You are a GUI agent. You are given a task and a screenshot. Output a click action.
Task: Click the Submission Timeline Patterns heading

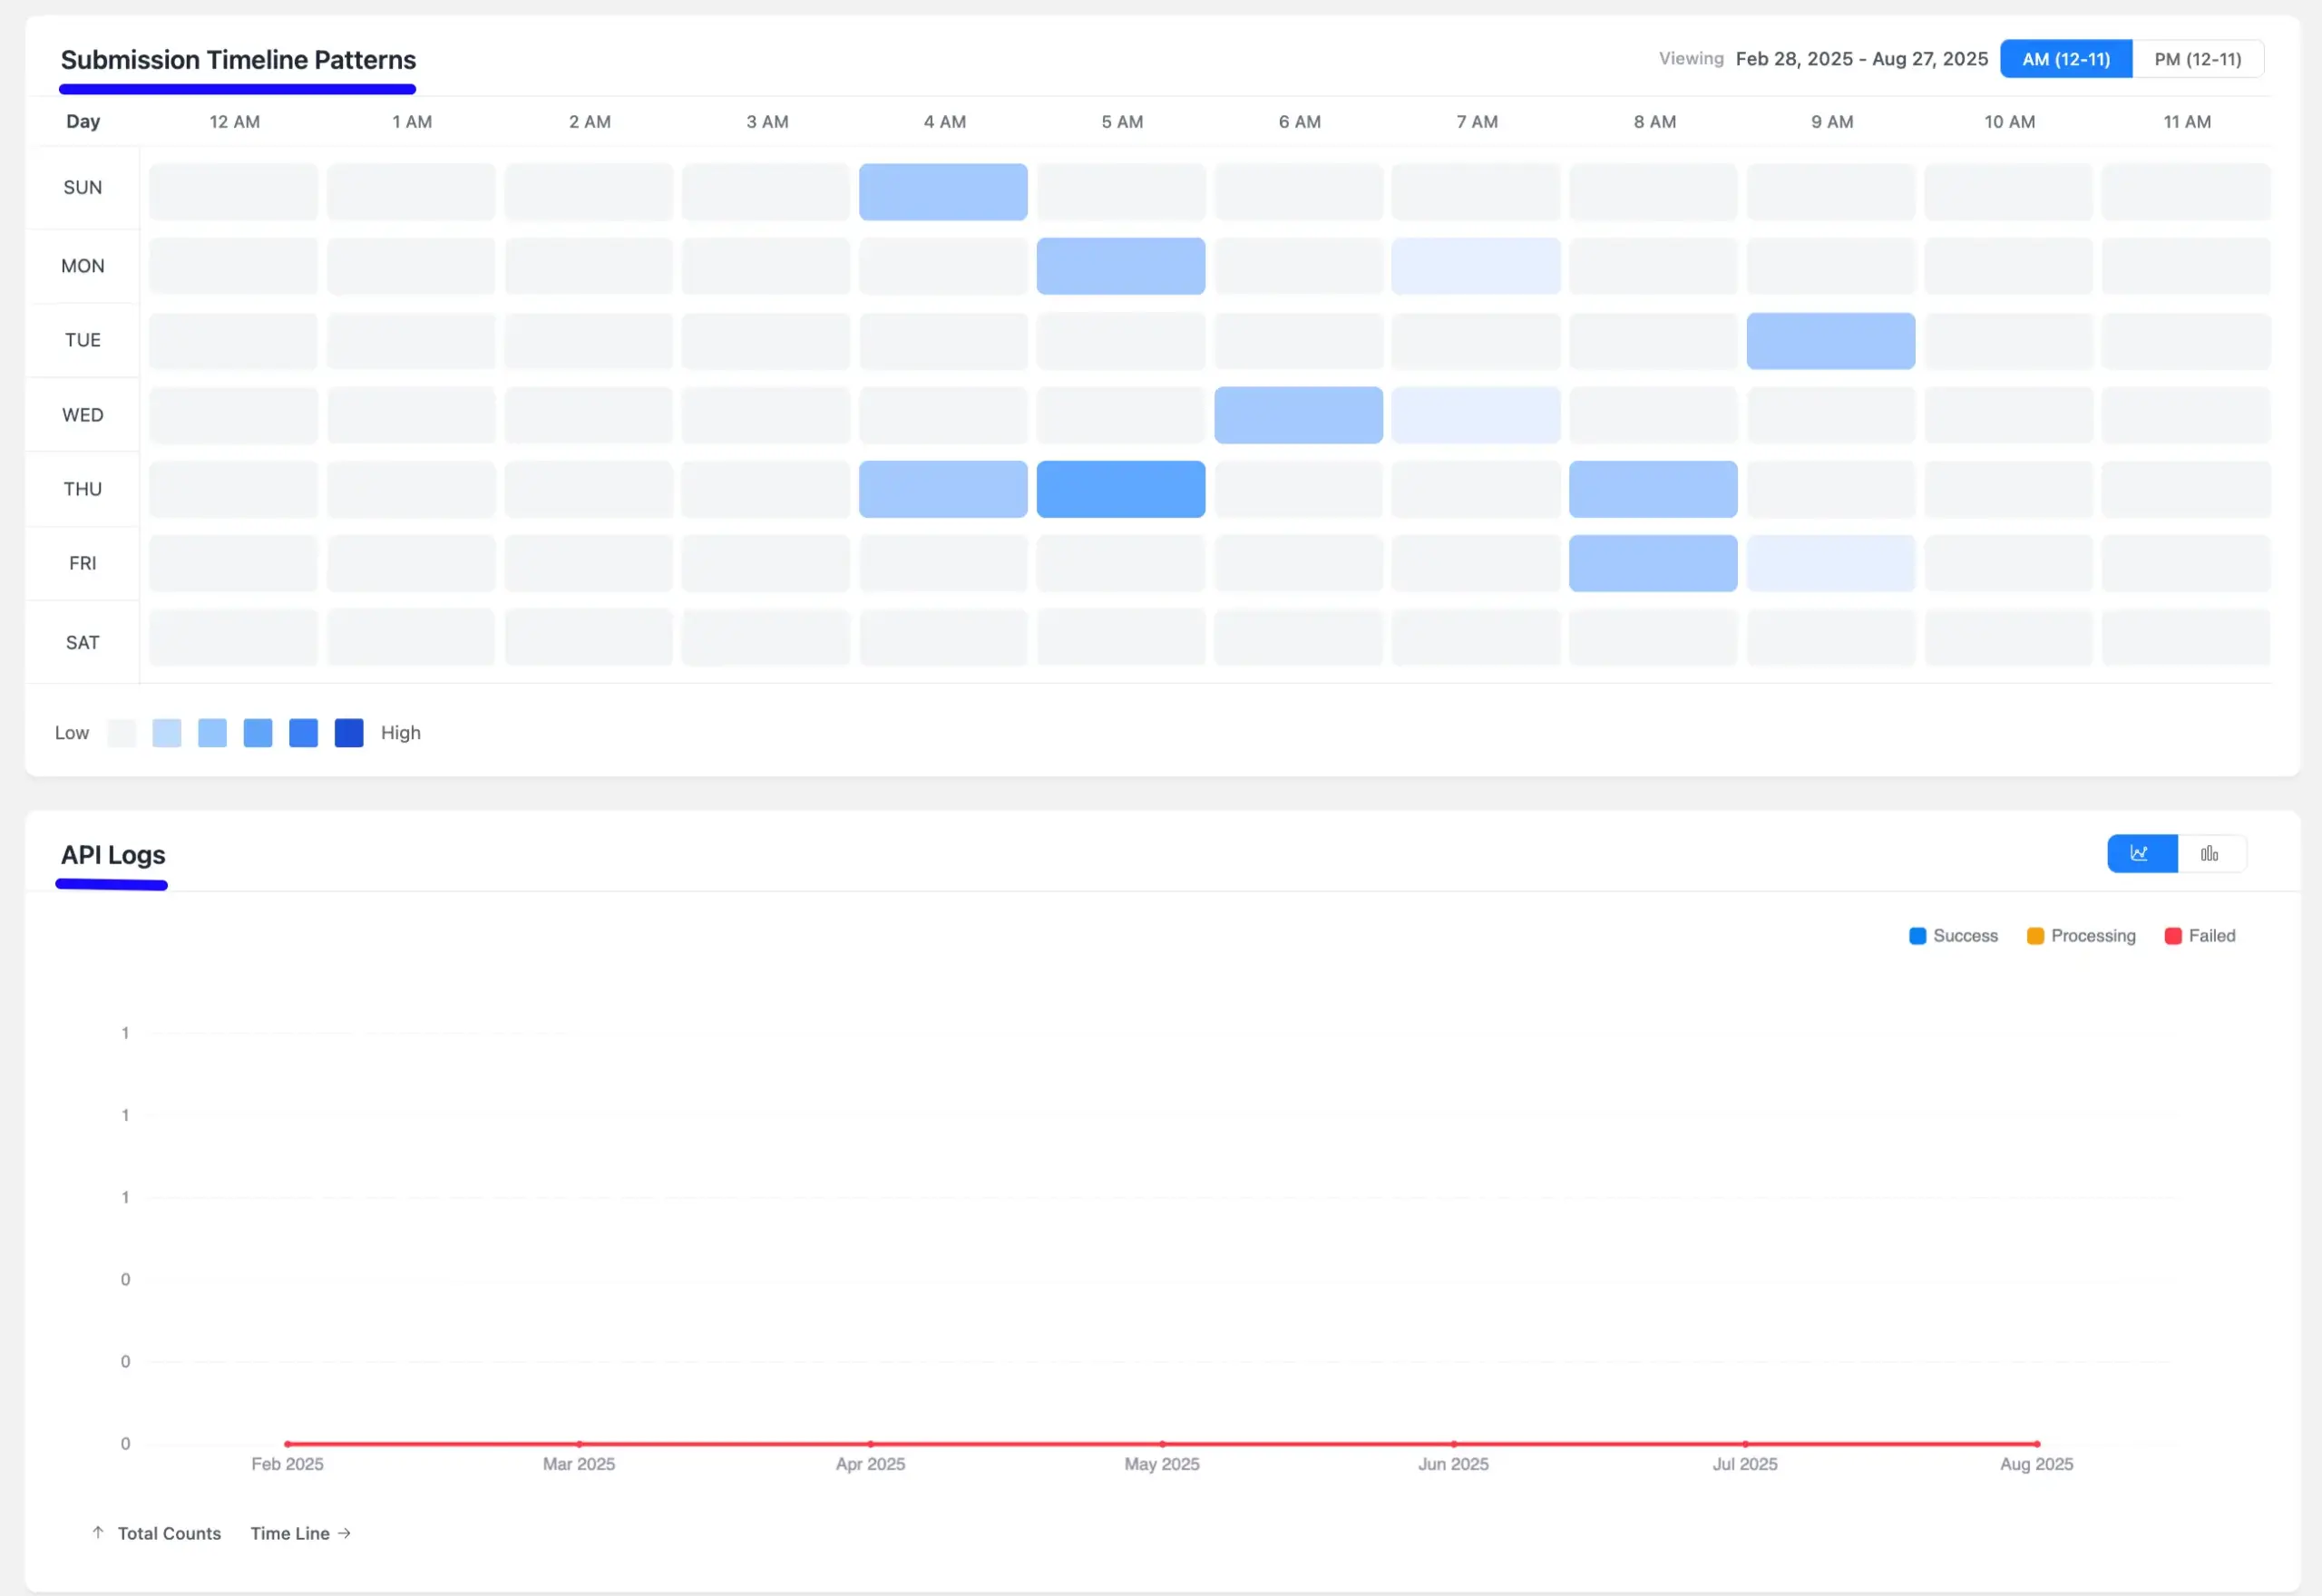[x=238, y=60]
